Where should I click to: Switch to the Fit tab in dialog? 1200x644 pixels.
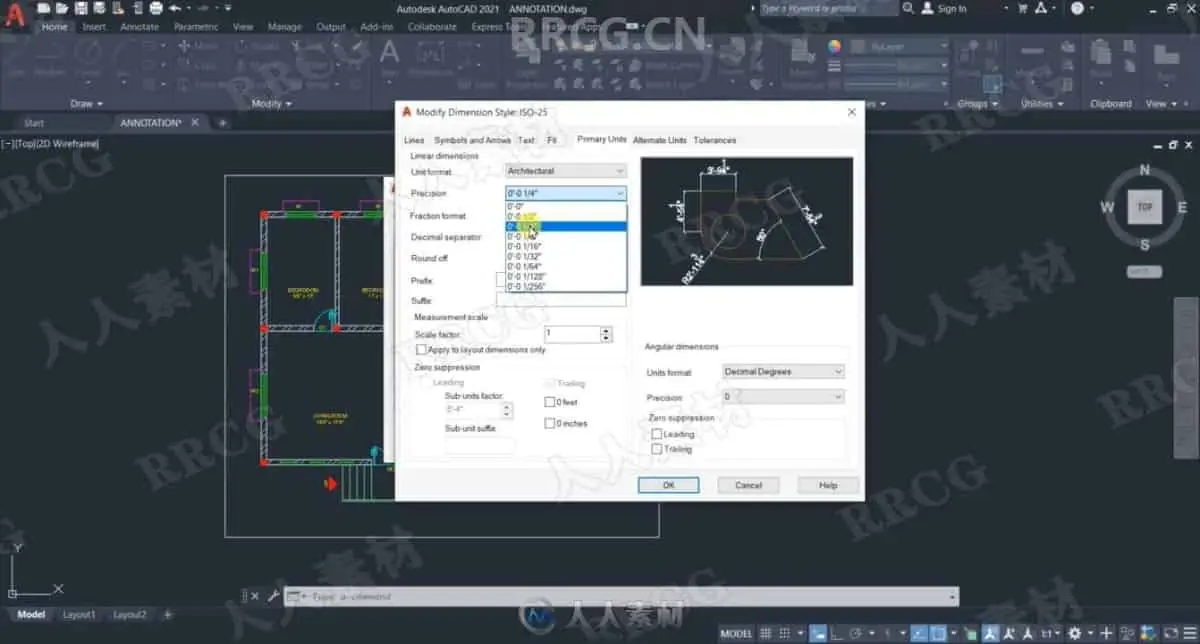(x=551, y=140)
